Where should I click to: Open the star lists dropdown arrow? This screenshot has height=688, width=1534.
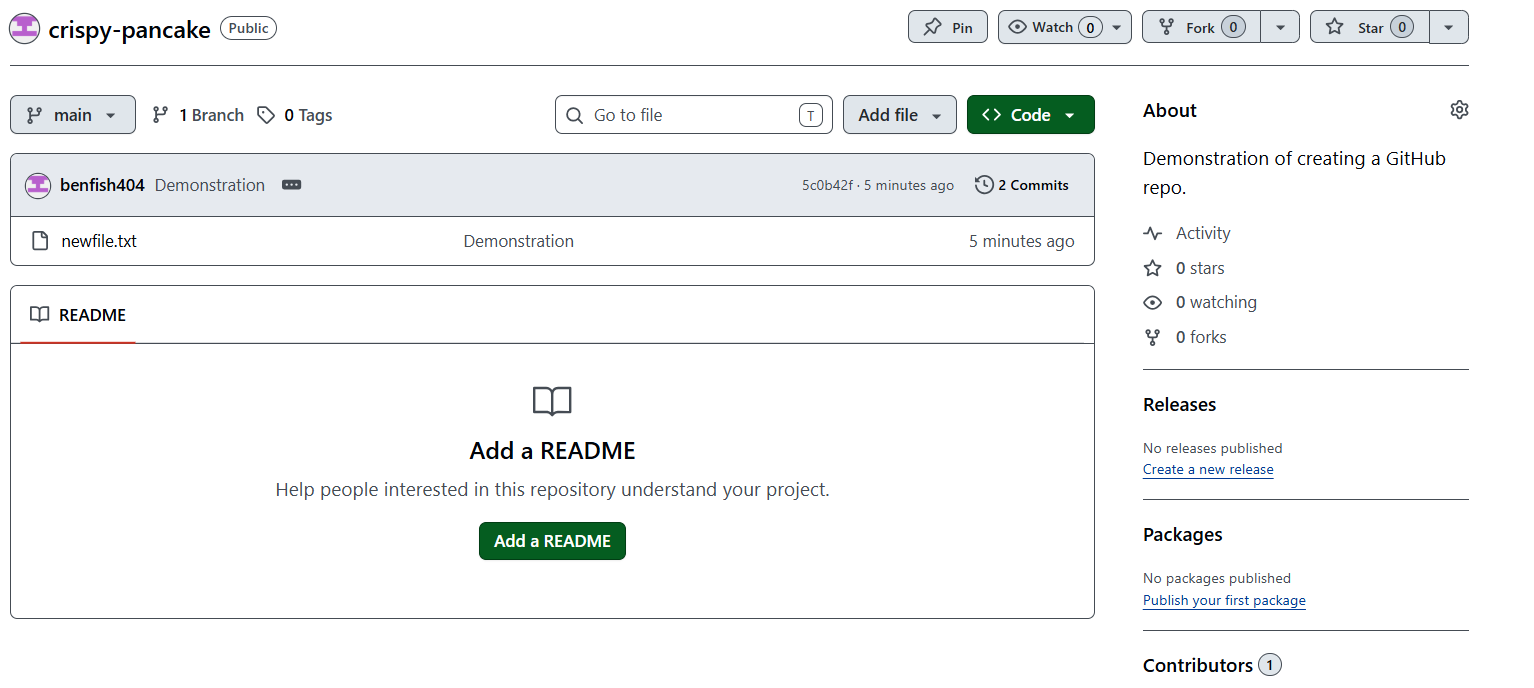[x=1449, y=27]
